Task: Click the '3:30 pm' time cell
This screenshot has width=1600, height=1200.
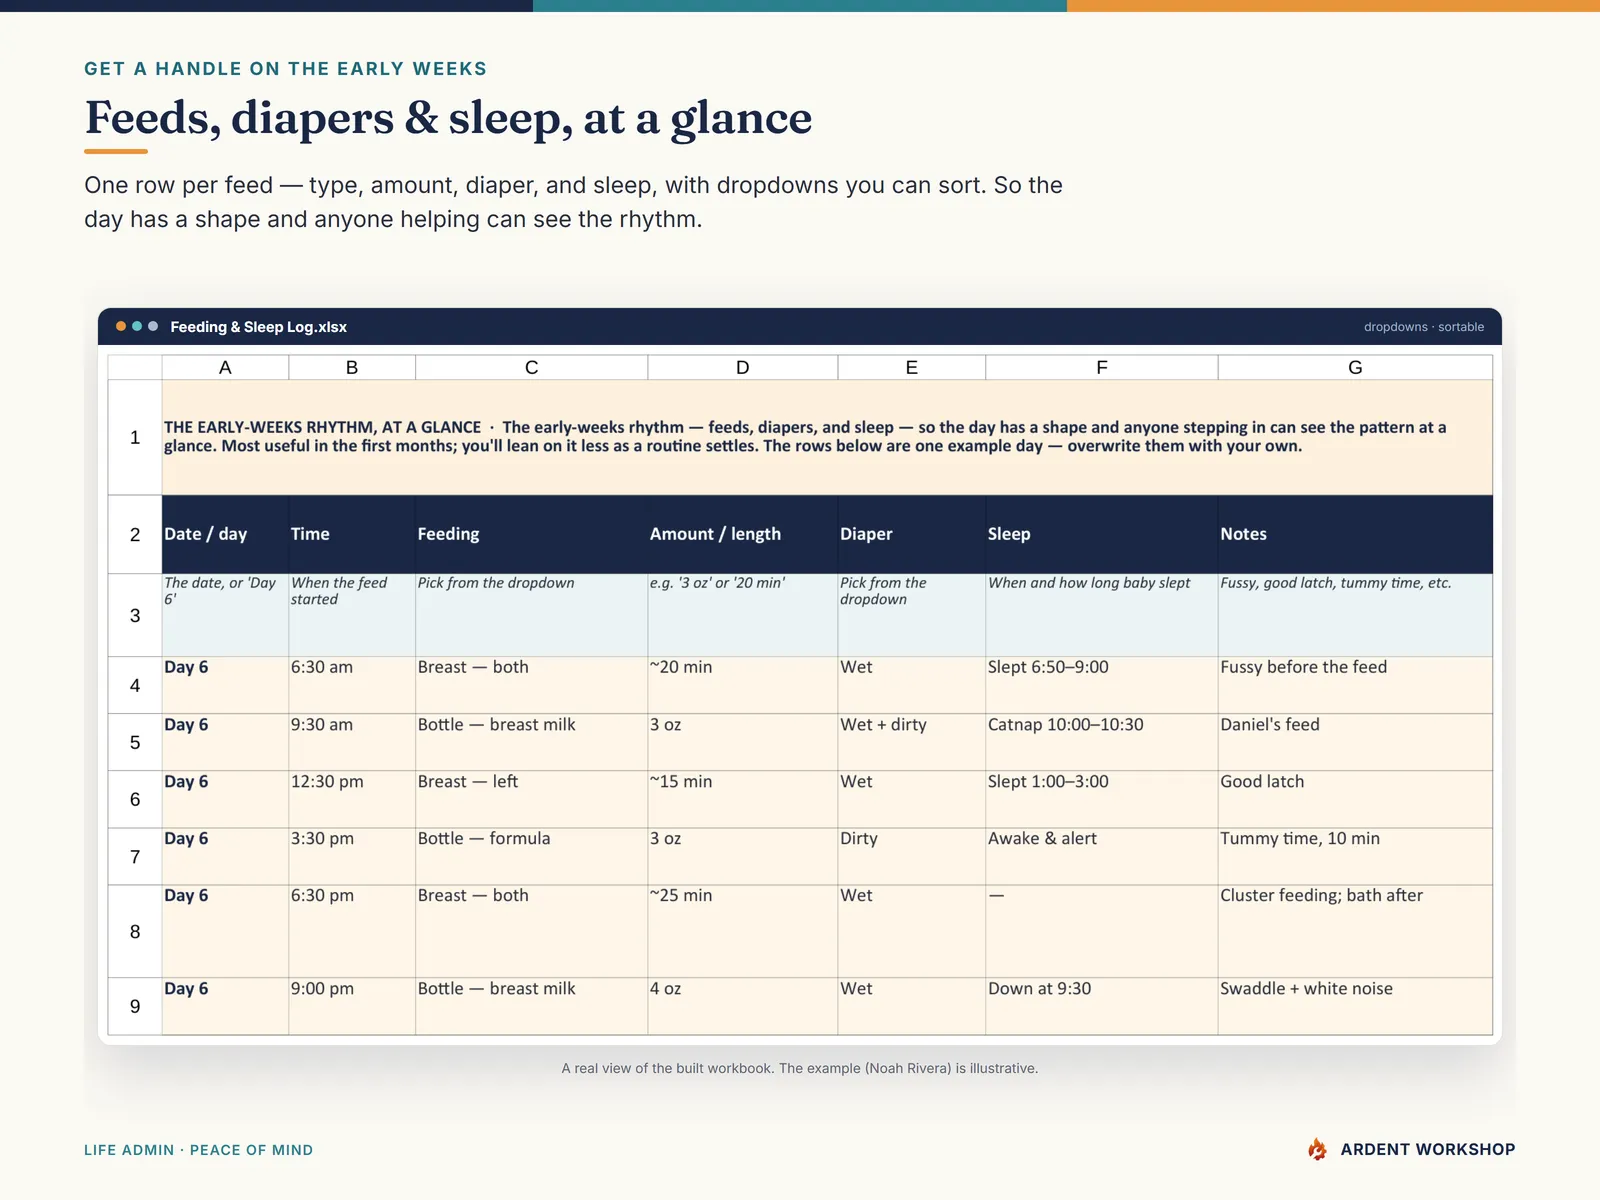Action: pos(352,856)
